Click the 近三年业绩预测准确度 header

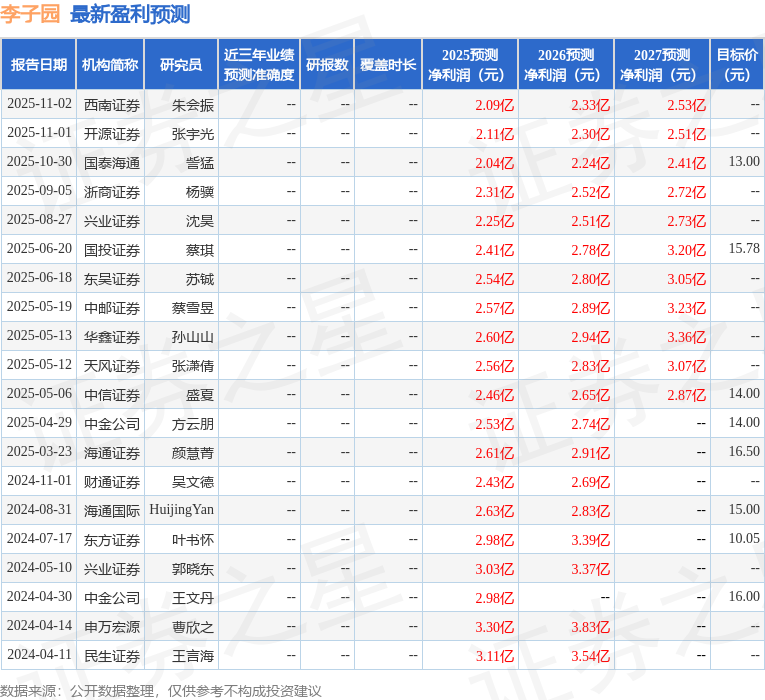[259, 64]
